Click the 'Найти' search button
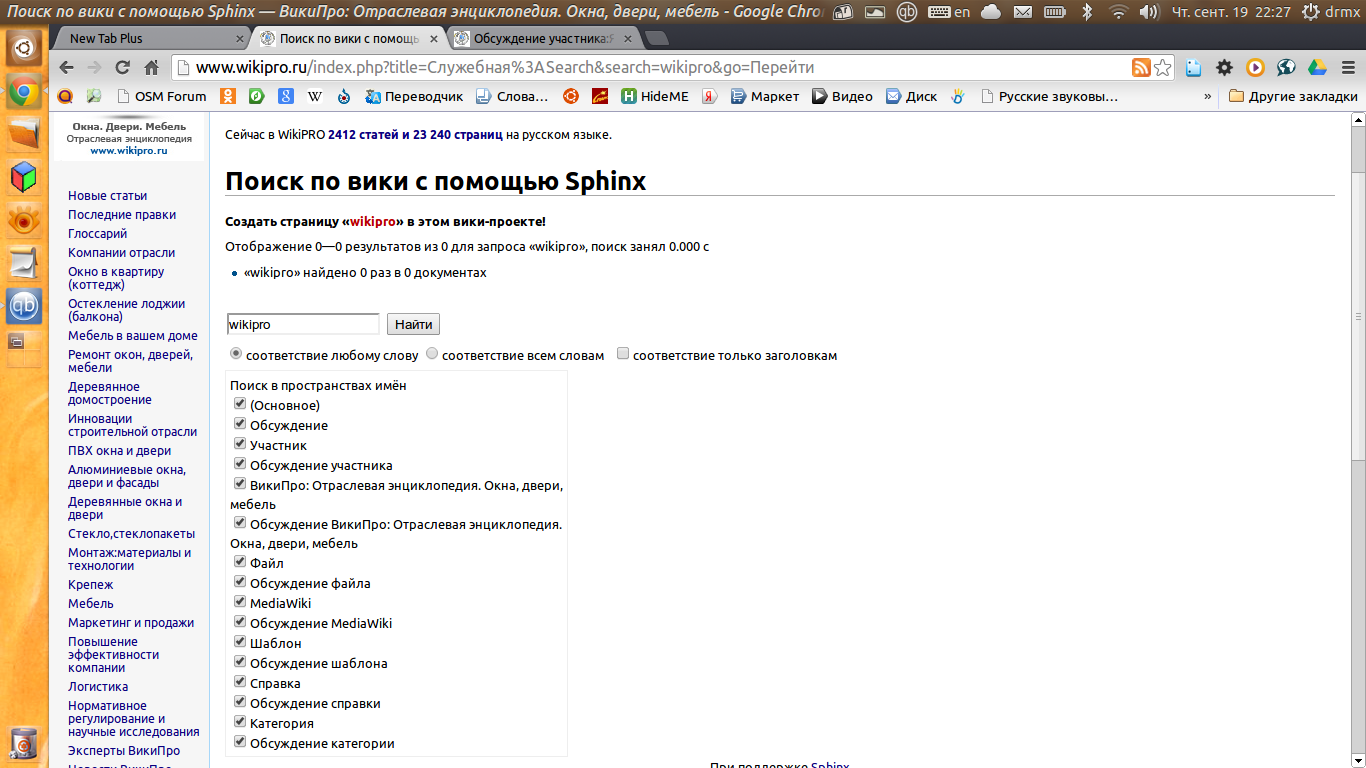 pyautogui.click(x=413, y=324)
